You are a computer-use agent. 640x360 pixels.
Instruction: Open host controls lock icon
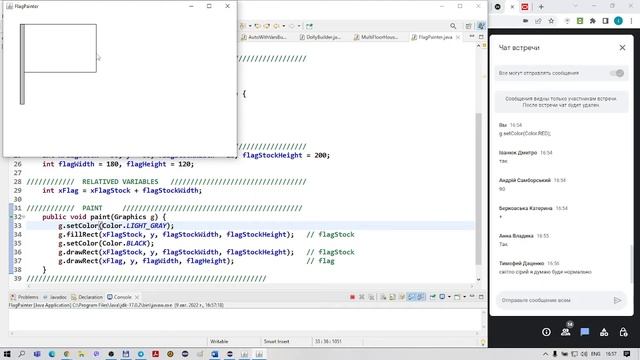pyautogui.click(x=623, y=332)
